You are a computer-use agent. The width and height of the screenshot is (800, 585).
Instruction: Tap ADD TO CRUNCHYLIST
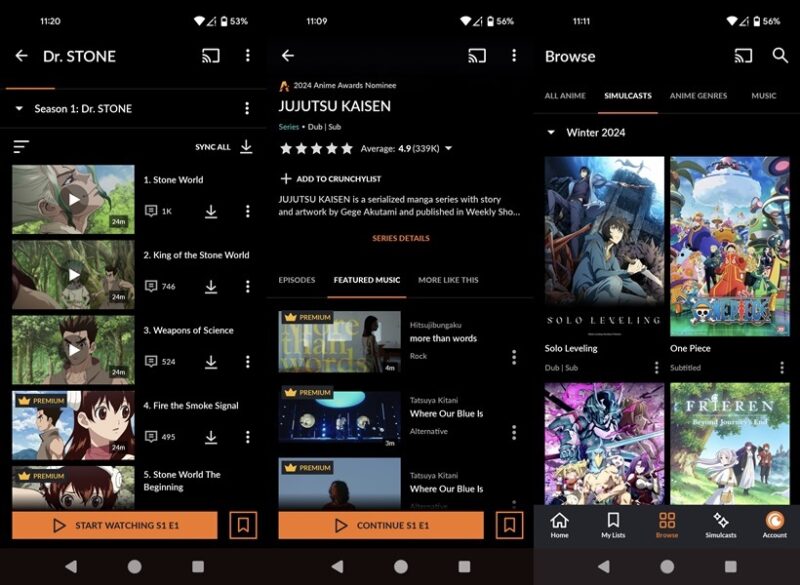pyautogui.click(x=337, y=179)
